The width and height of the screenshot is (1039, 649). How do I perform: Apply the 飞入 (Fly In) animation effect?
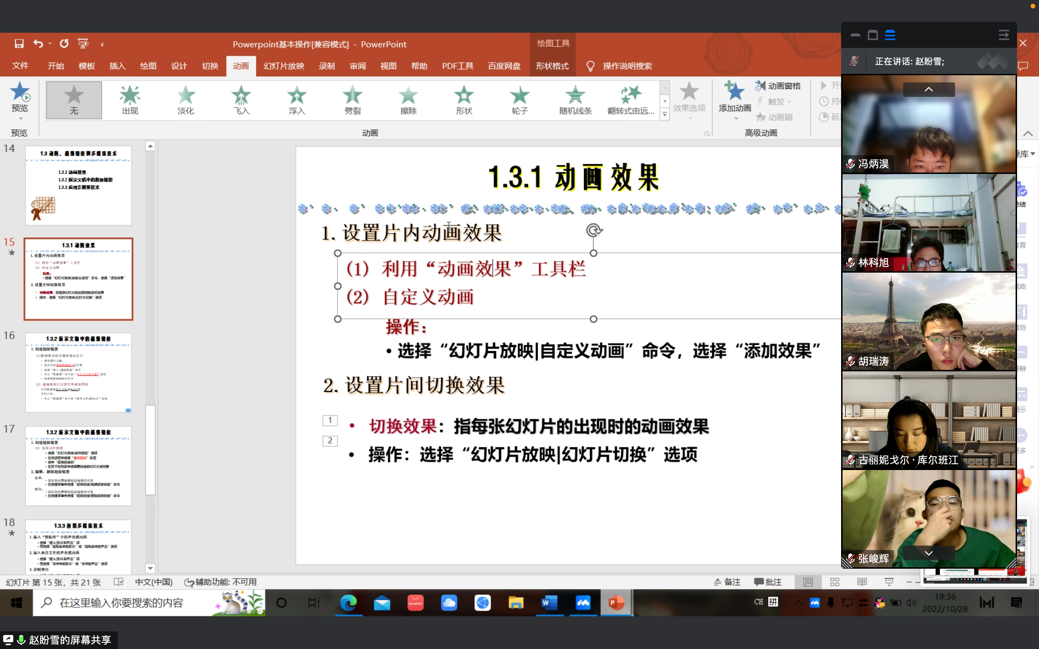241,100
